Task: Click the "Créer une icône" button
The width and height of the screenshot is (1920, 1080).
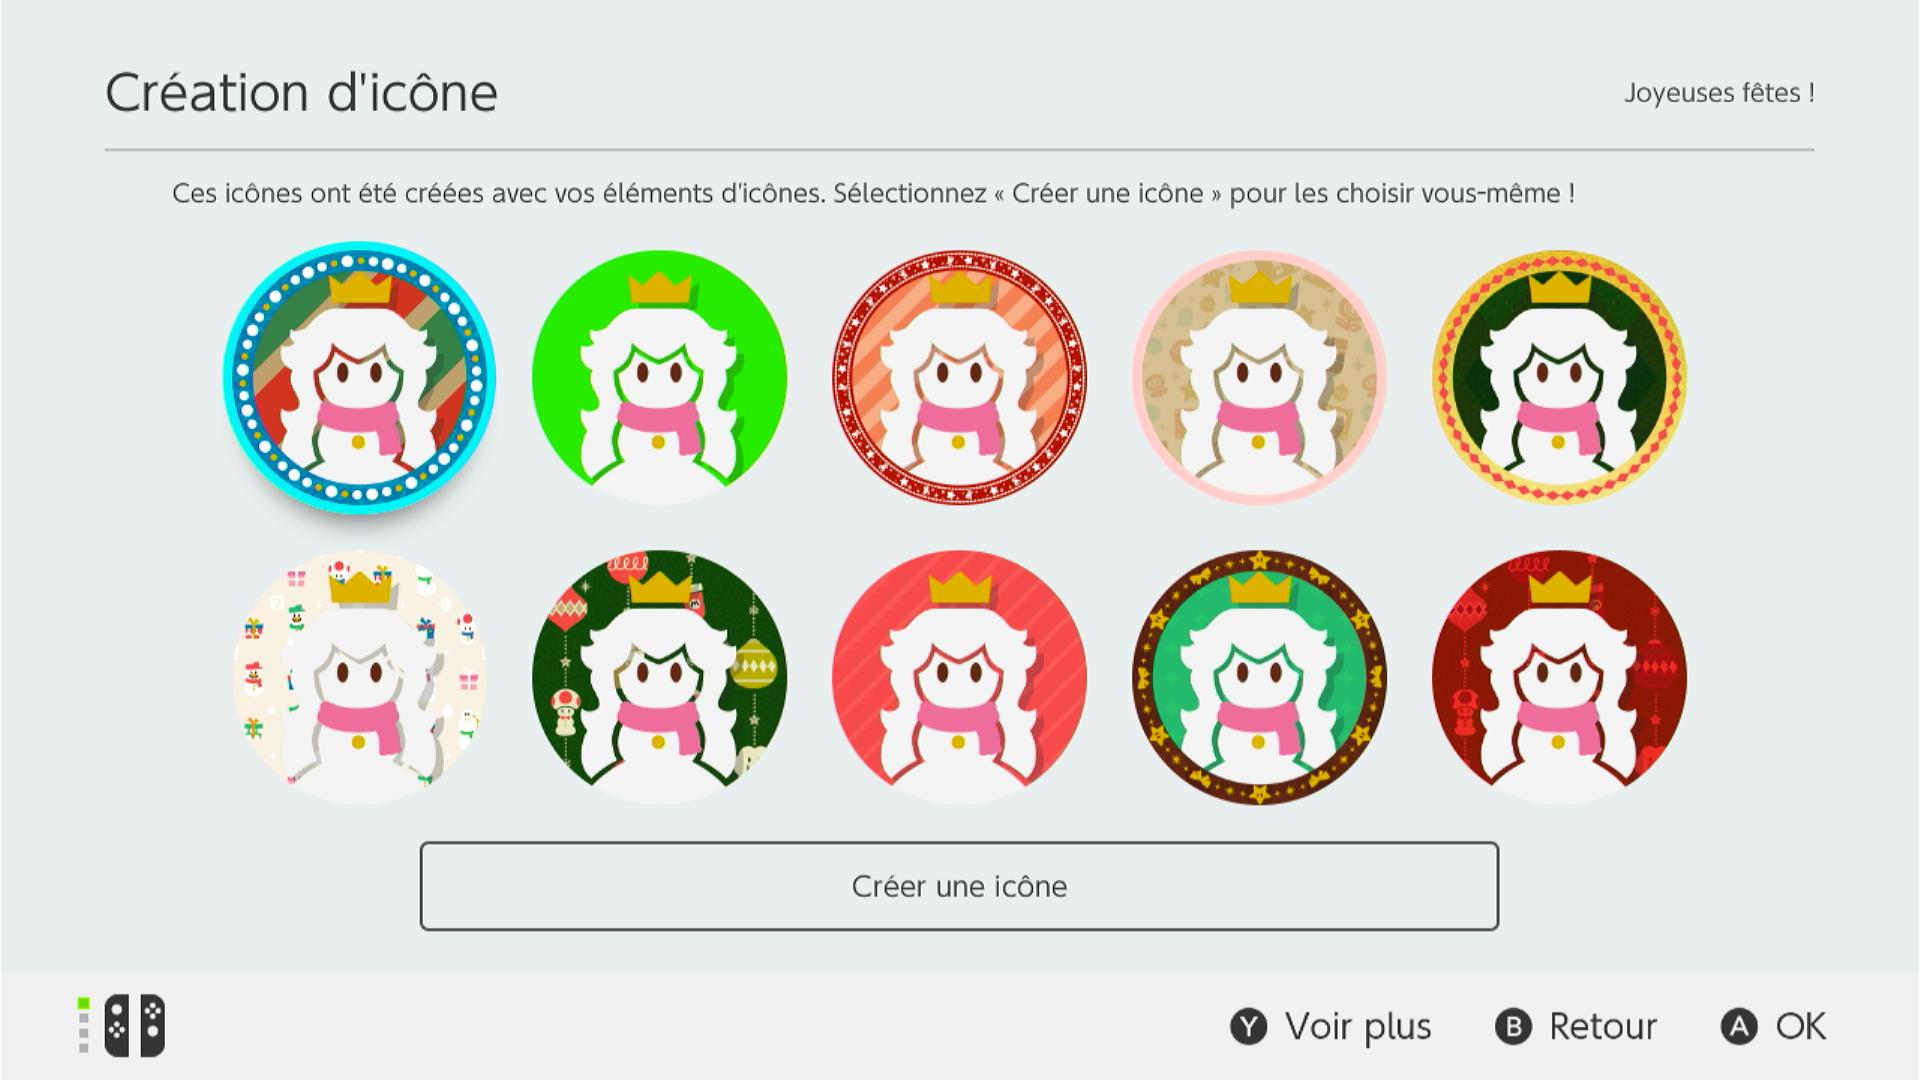Action: (x=959, y=886)
